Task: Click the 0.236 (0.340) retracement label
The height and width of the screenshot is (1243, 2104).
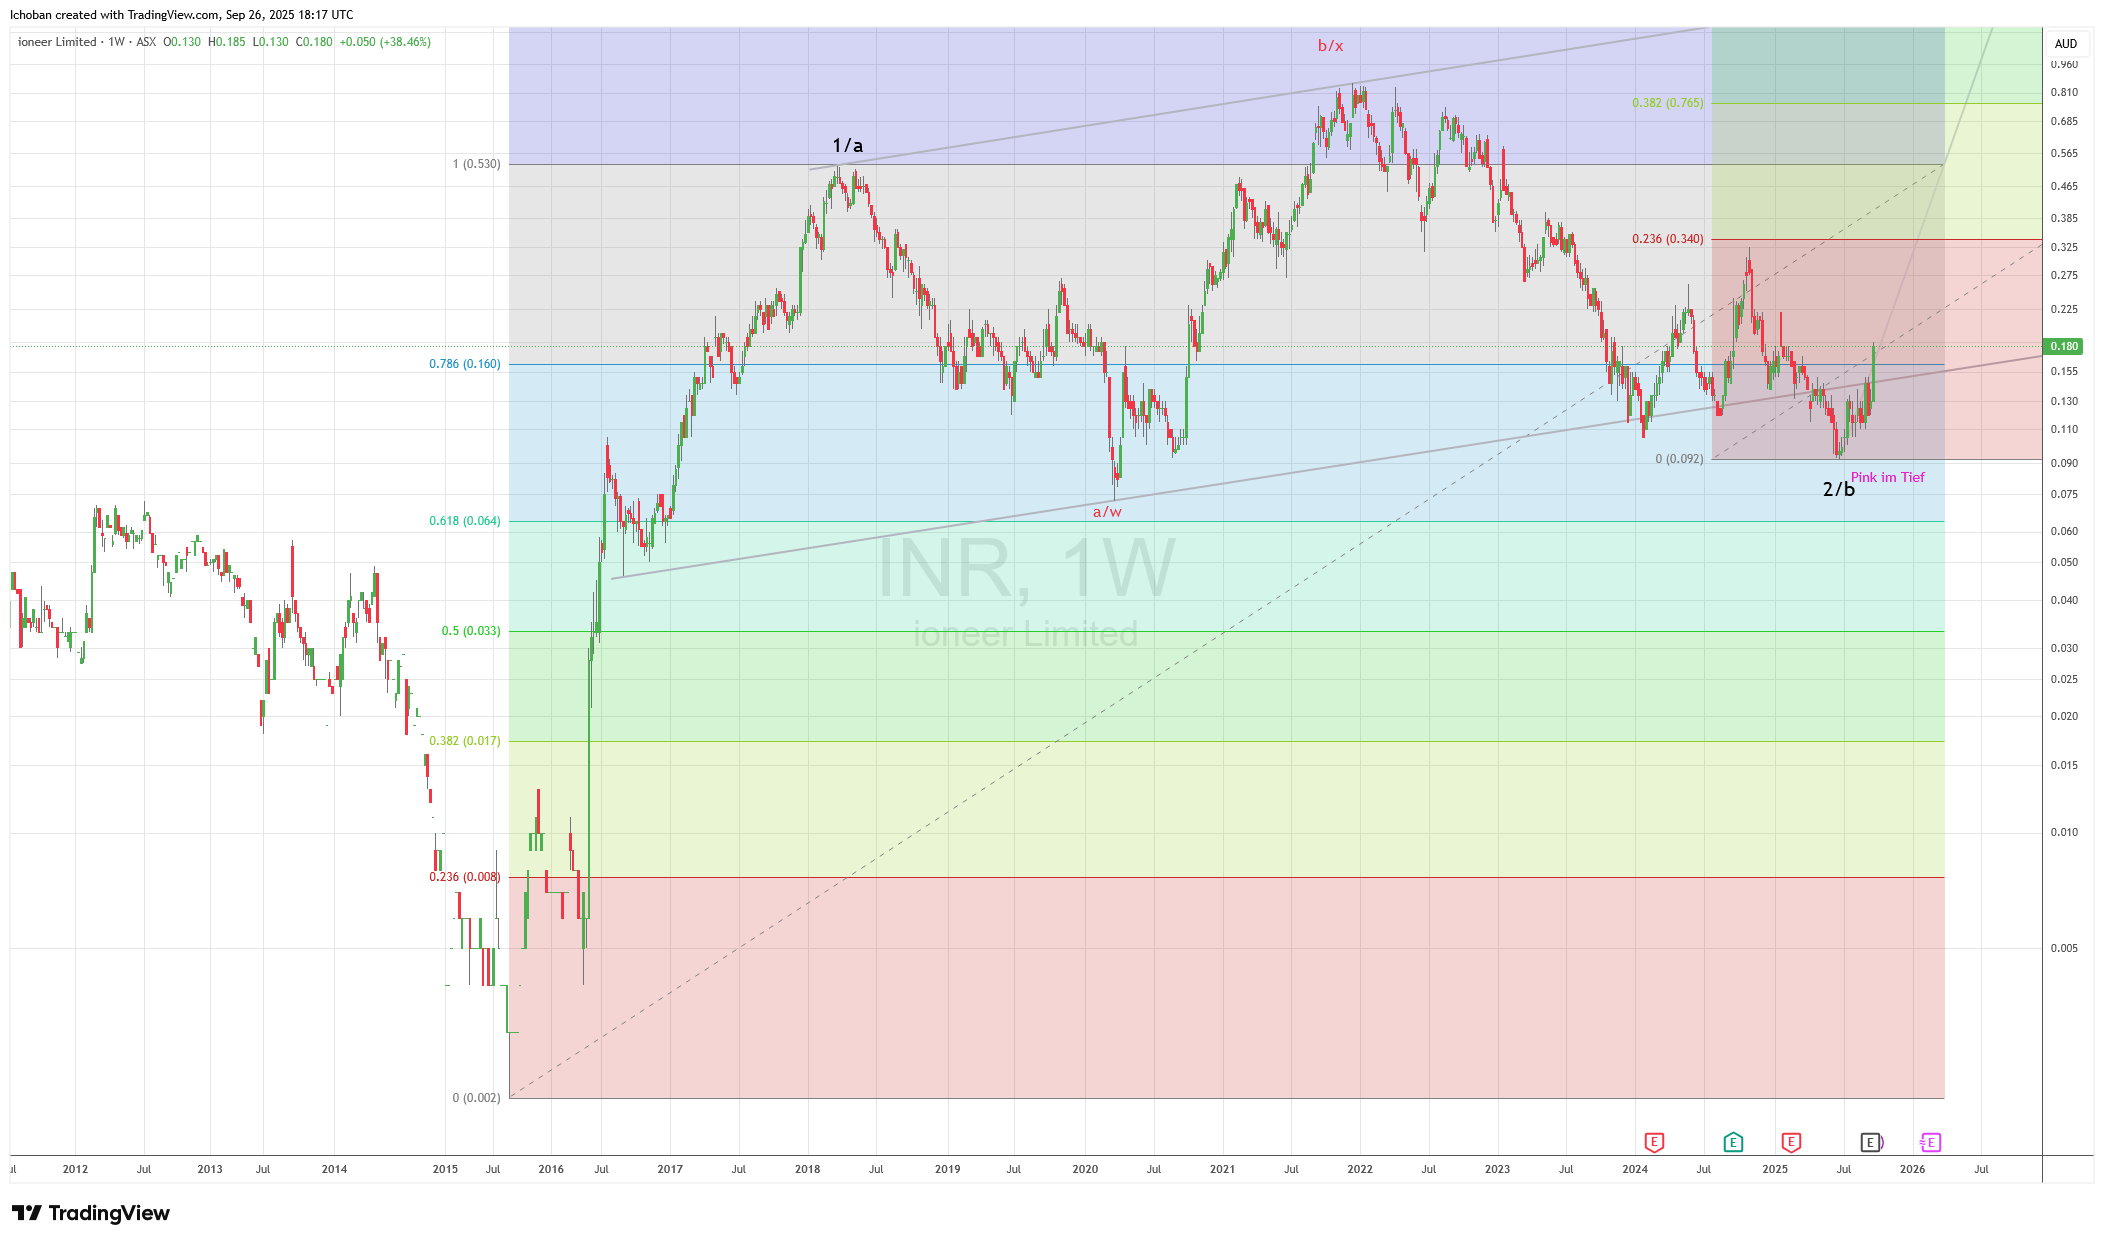Action: (x=1667, y=239)
